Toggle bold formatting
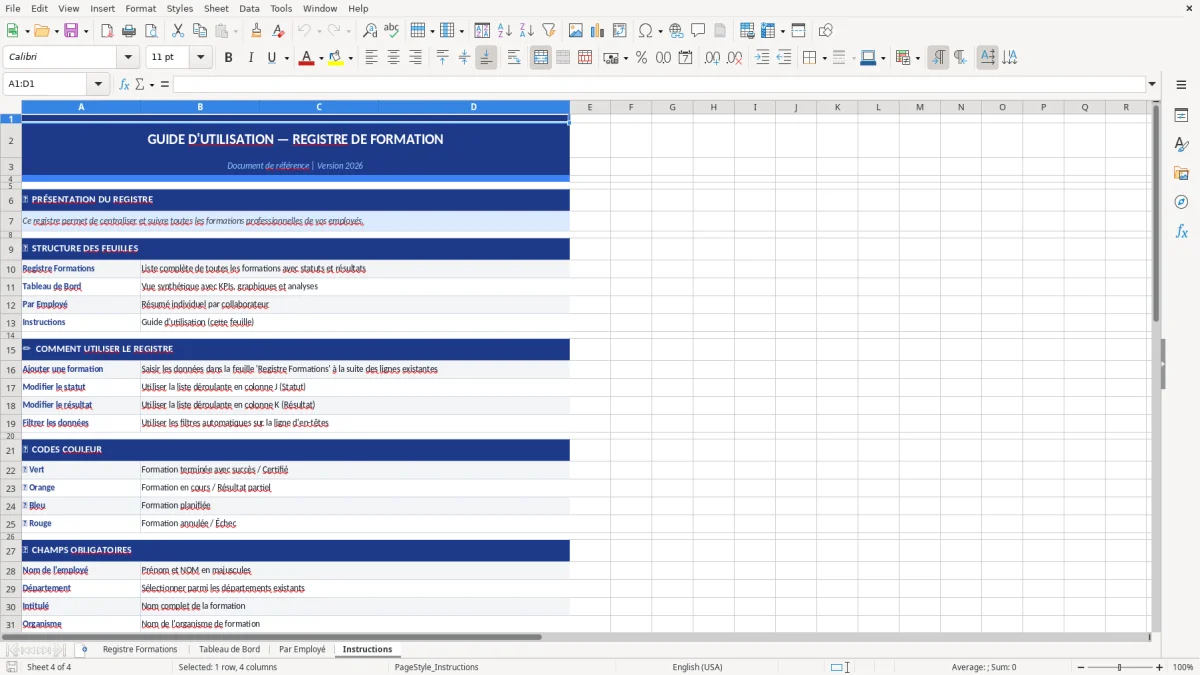The image size is (1200, 675). (x=228, y=57)
